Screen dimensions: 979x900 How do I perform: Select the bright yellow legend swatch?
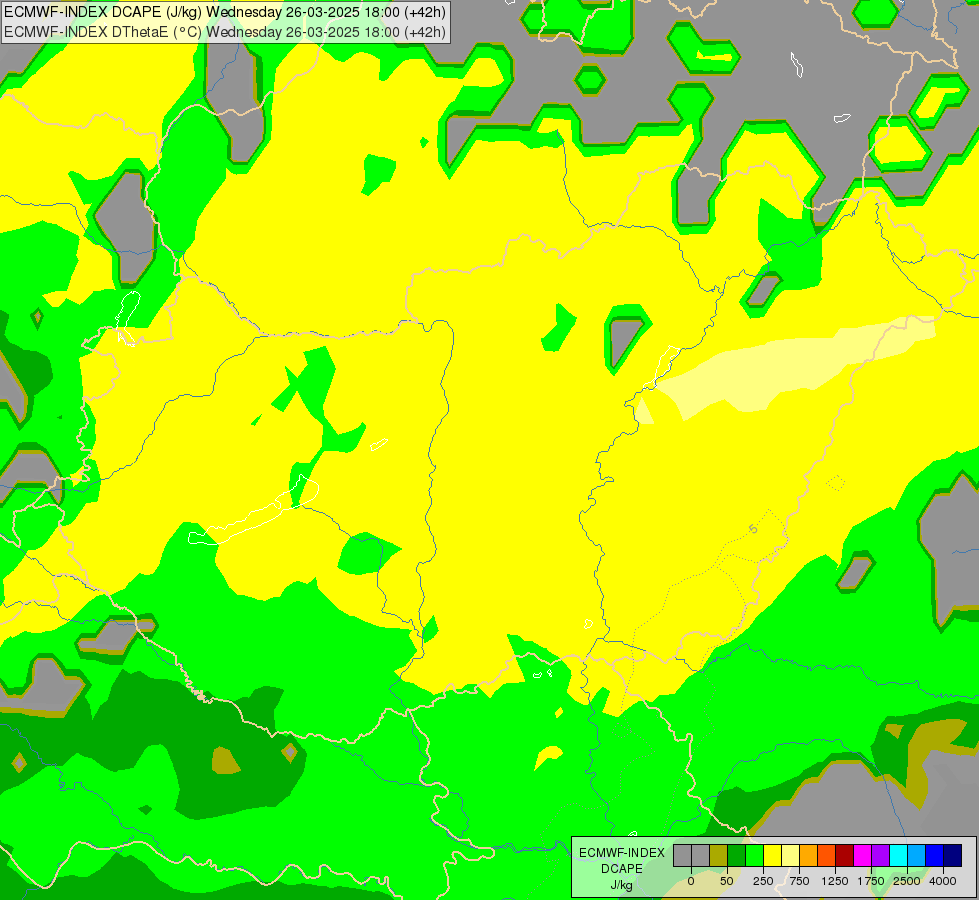(772, 856)
